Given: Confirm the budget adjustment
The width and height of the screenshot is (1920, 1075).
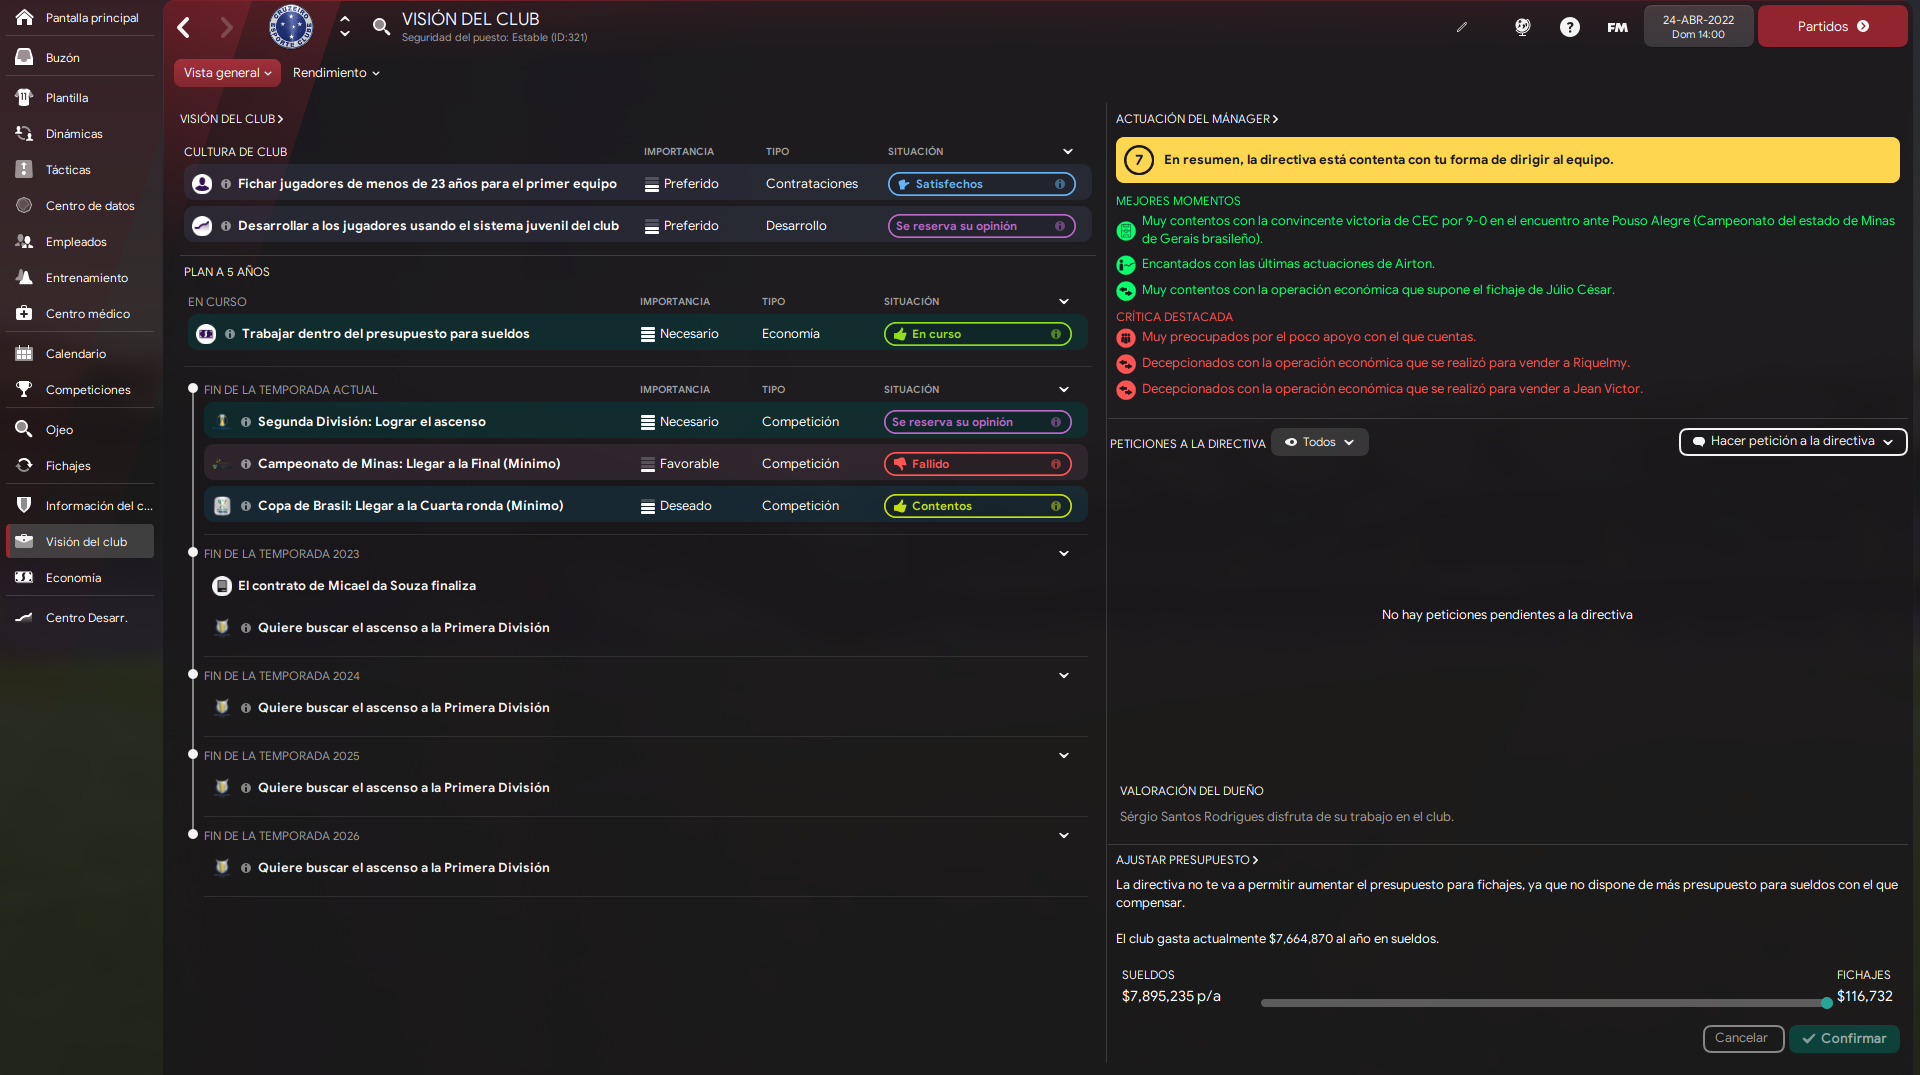Looking at the screenshot, I should coord(1844,1038).
